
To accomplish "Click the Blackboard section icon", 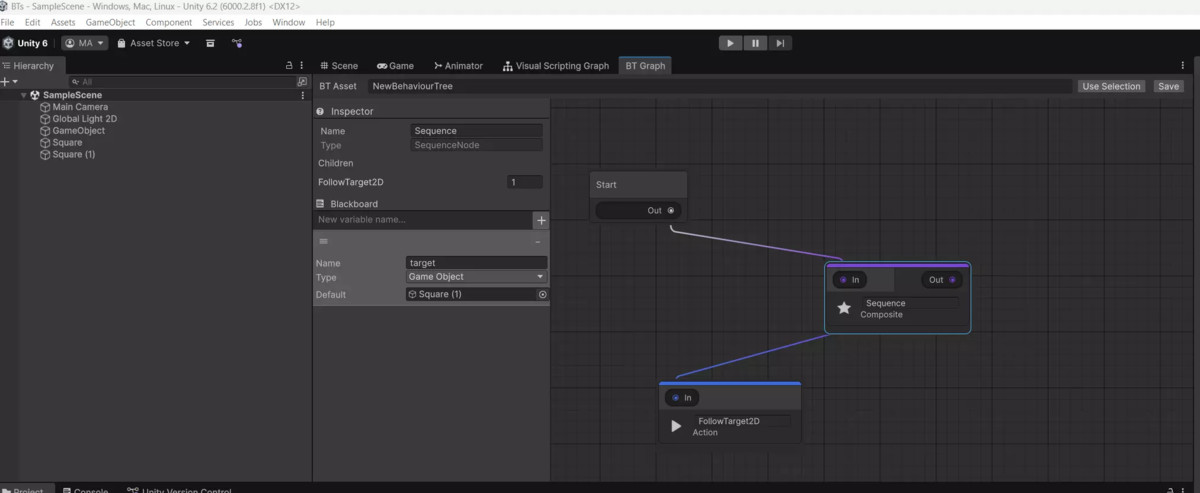I will point(320,203).
